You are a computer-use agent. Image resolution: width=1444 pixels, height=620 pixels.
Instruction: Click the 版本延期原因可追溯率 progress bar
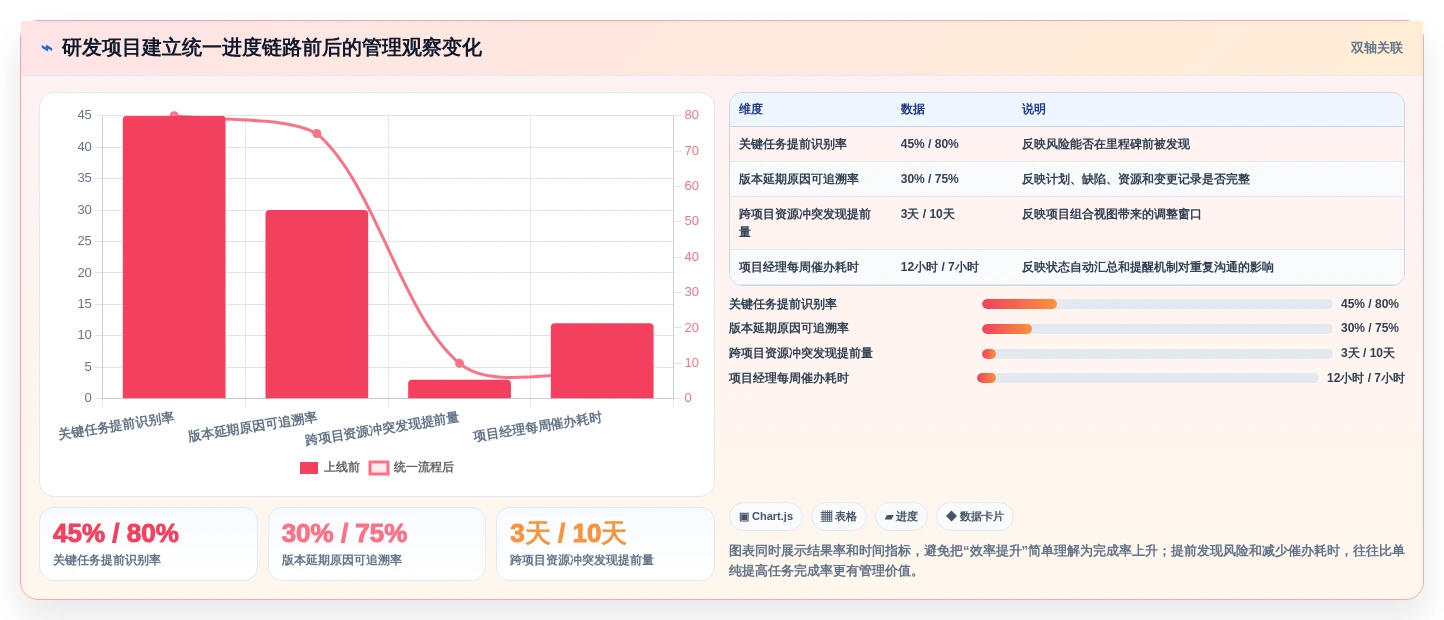(1157, 328)
